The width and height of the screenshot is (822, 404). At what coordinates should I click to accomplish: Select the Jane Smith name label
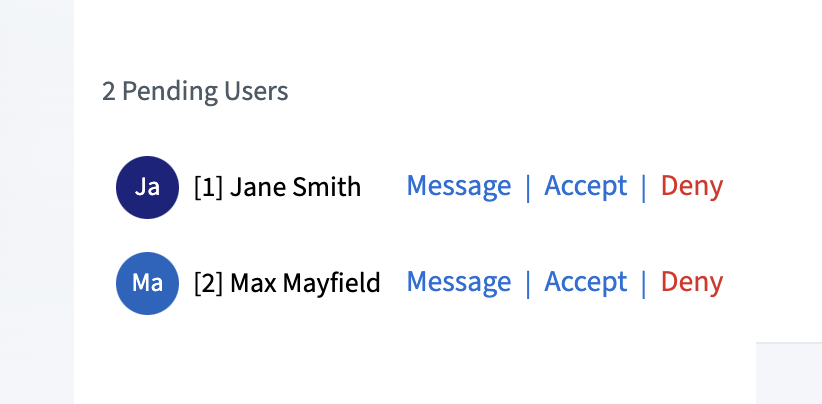click(x=295, y=187)
